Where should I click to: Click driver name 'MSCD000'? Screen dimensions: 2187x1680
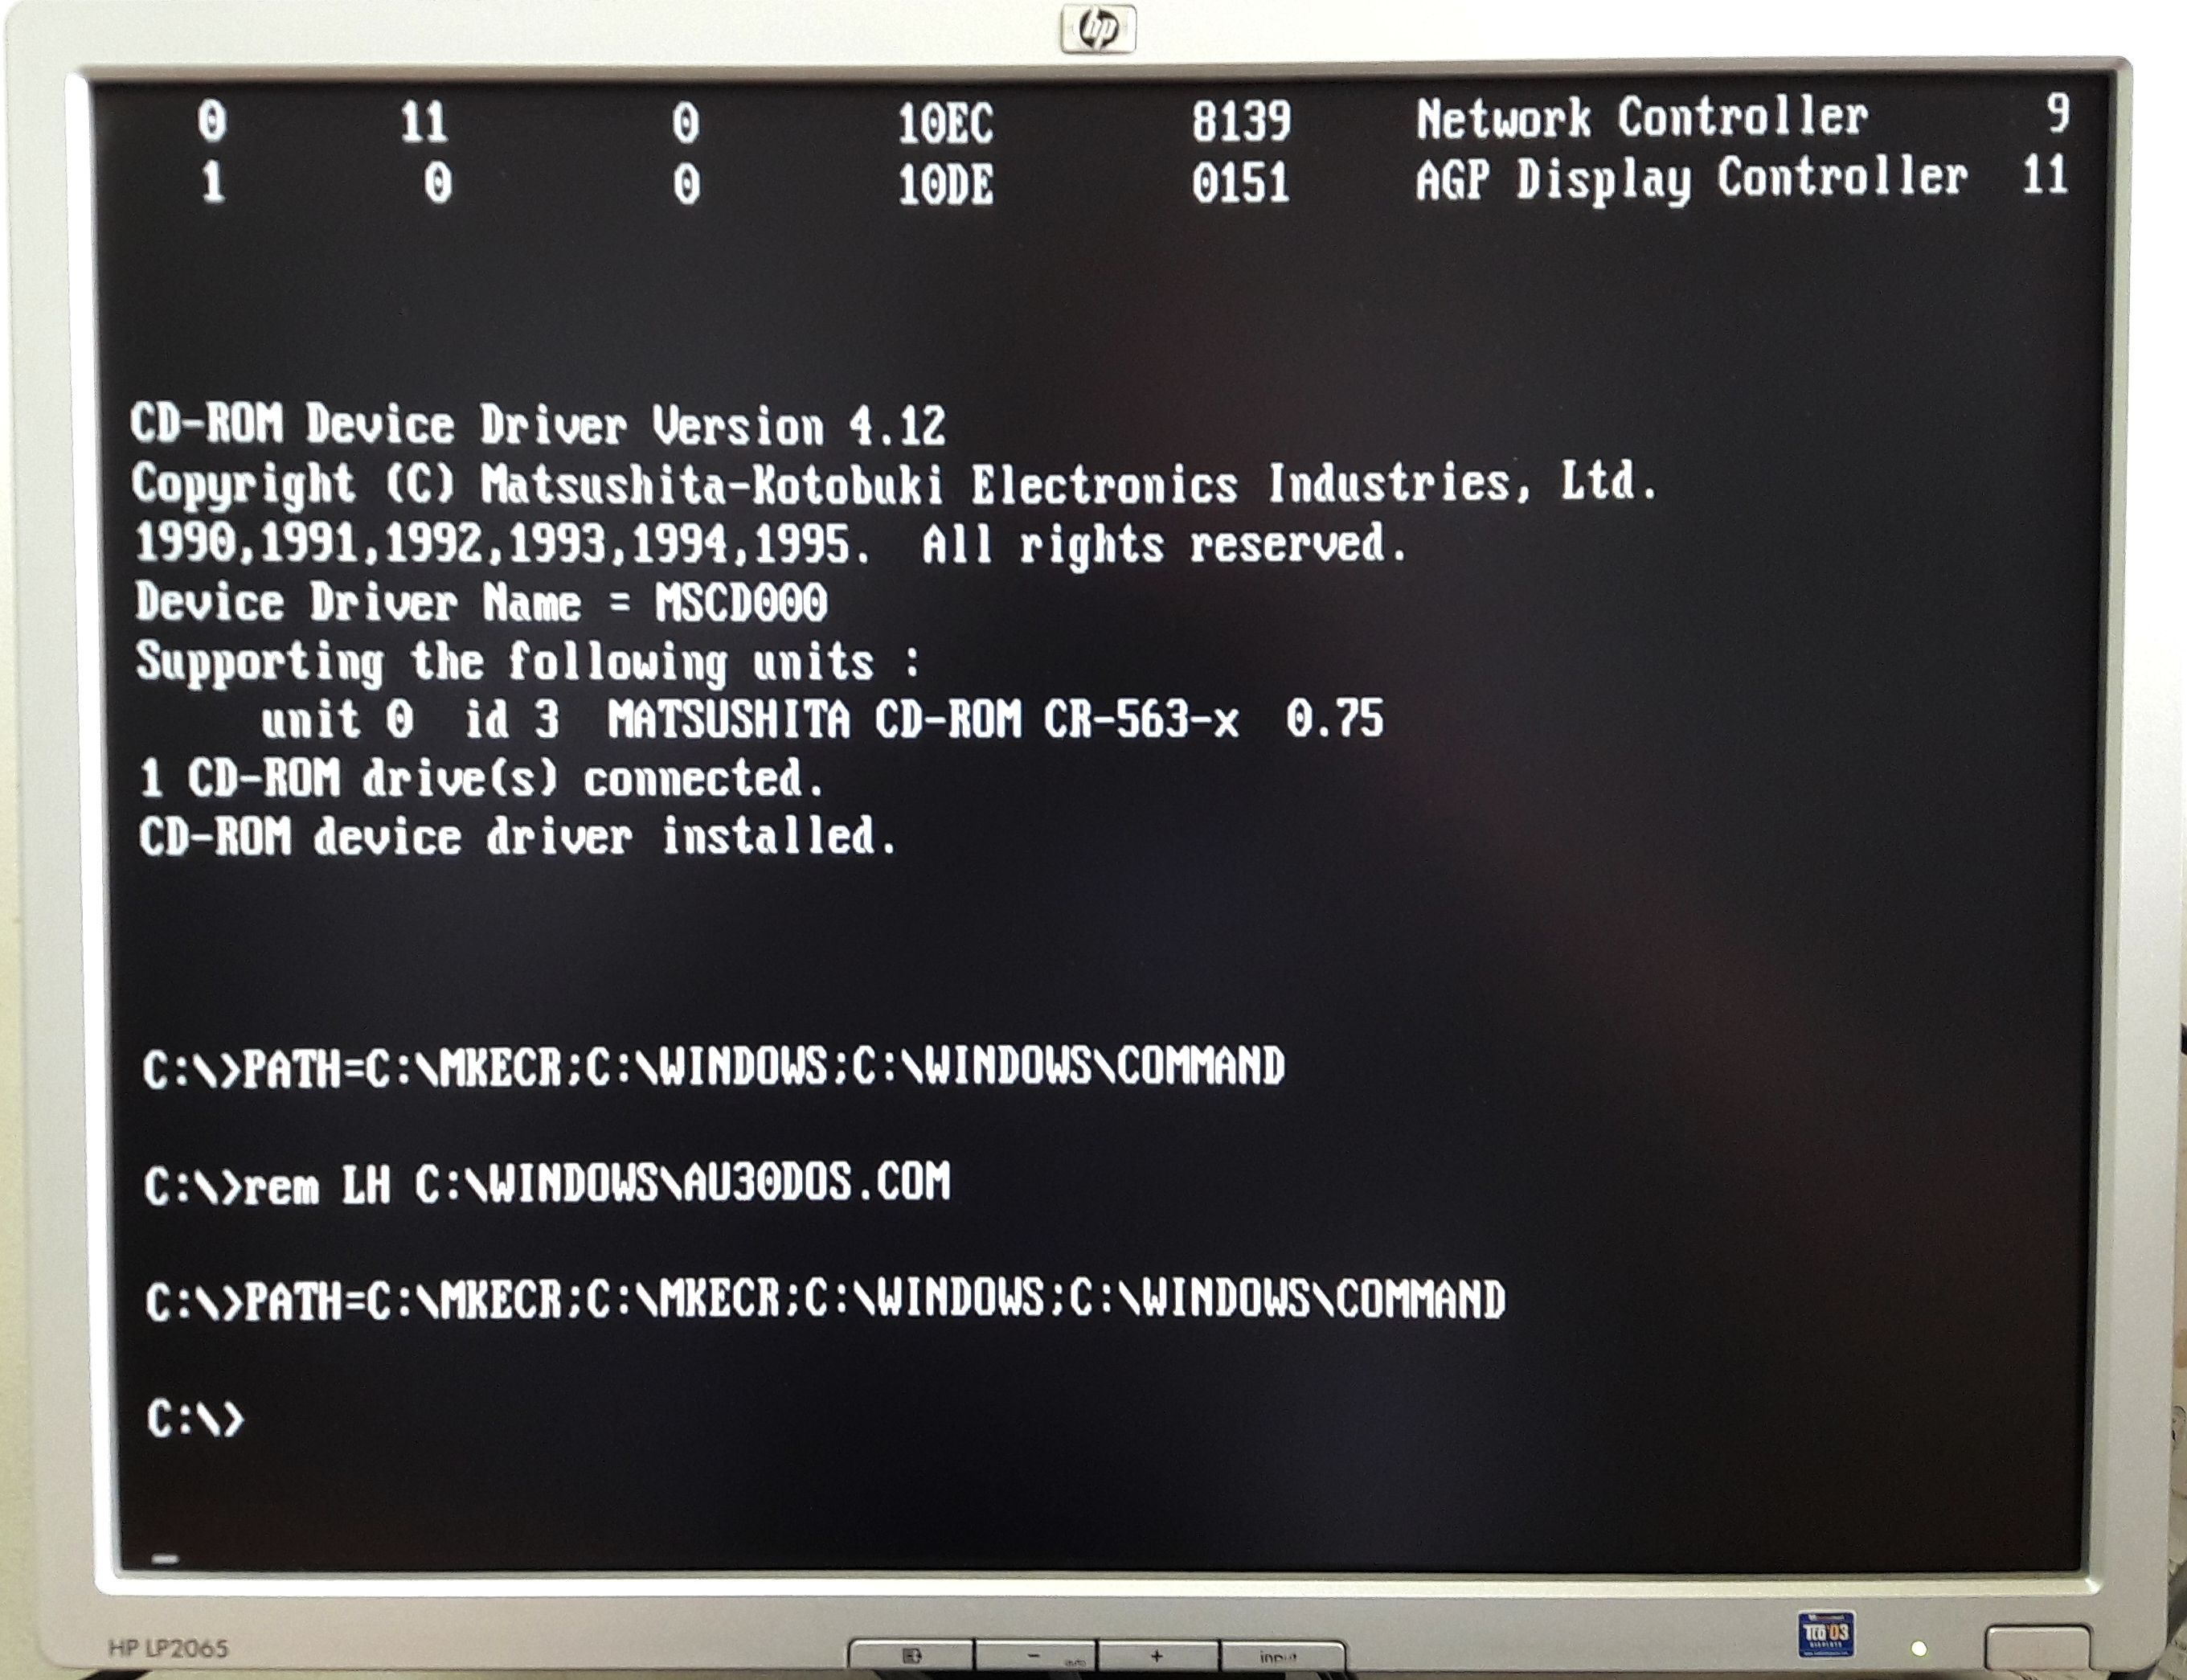(x=741, y=603)
